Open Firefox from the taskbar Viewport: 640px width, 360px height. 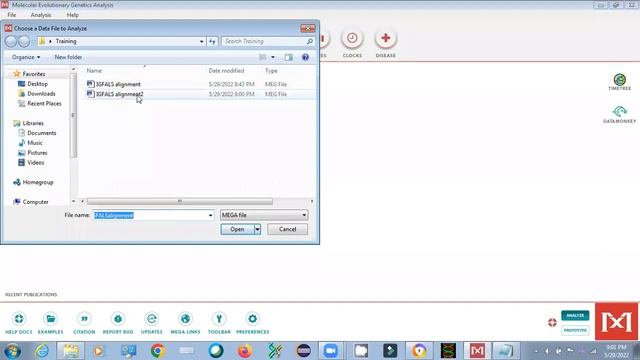[244, 351]
